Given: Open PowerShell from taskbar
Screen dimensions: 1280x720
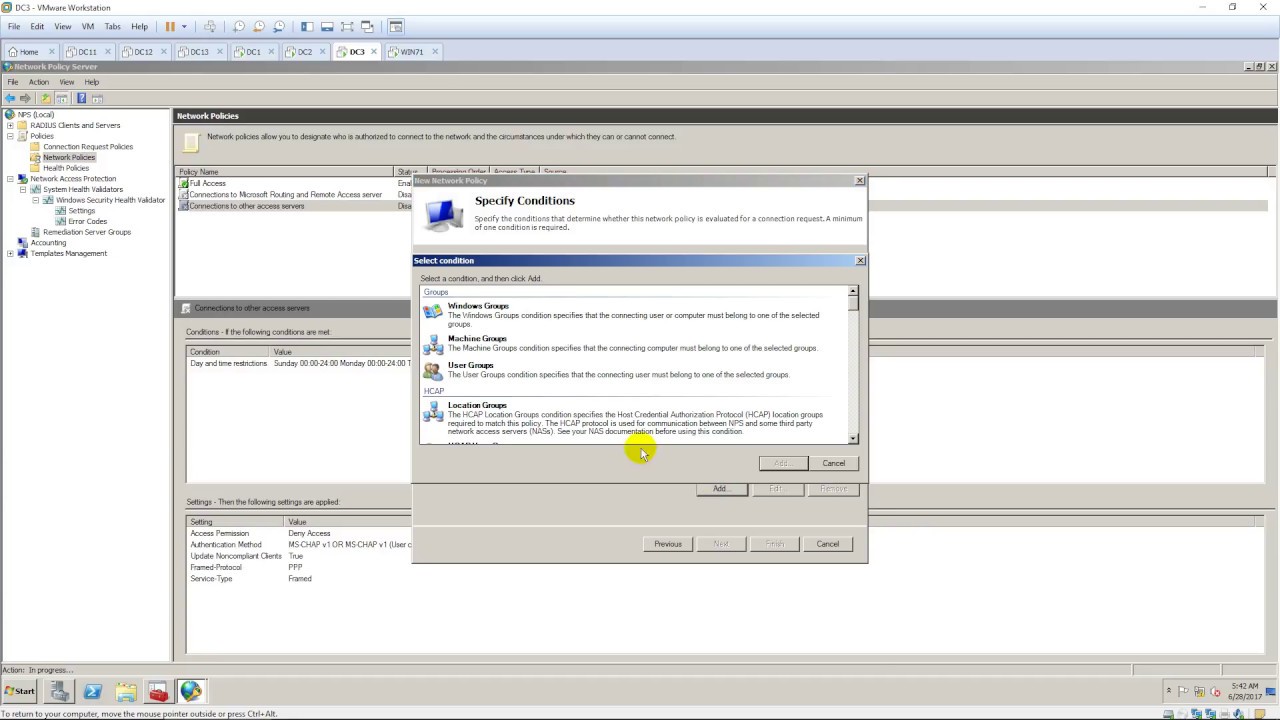Looking at the screenshot, I should (x=93, y=691).
